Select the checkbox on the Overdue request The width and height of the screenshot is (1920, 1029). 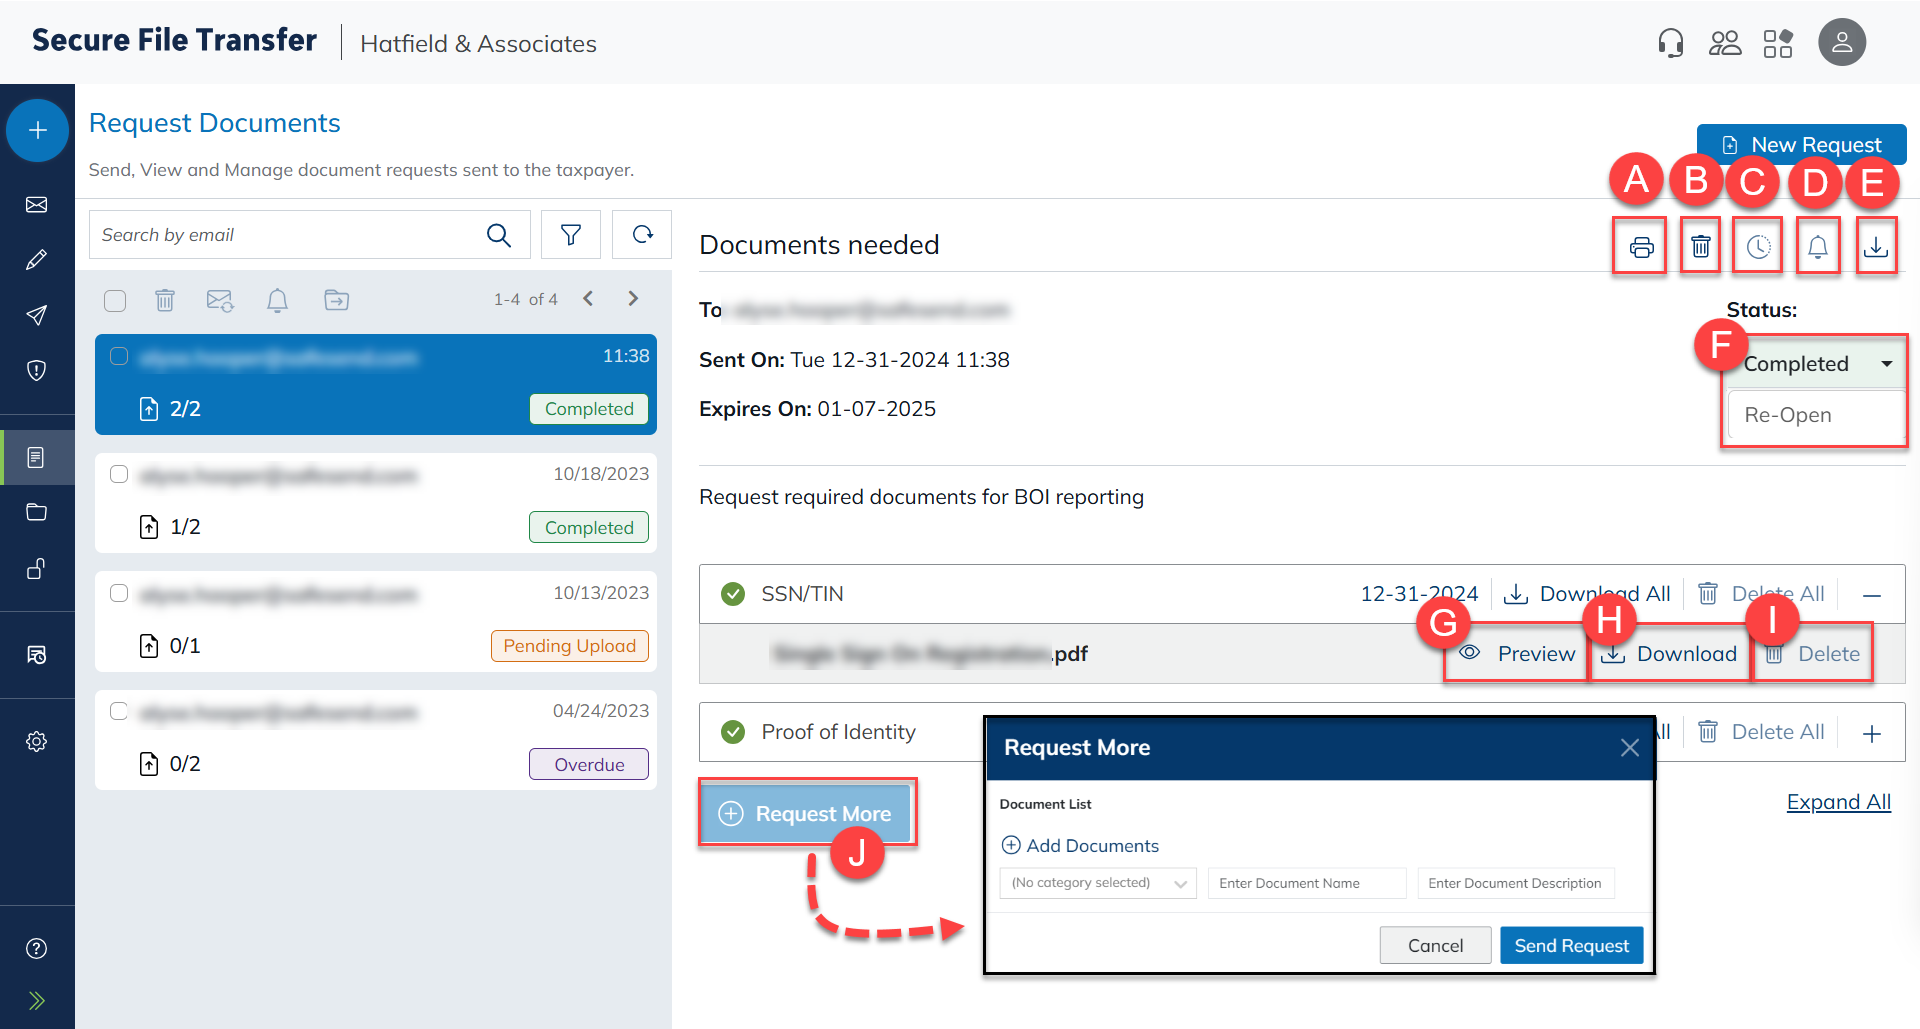(x=119, y=711)
